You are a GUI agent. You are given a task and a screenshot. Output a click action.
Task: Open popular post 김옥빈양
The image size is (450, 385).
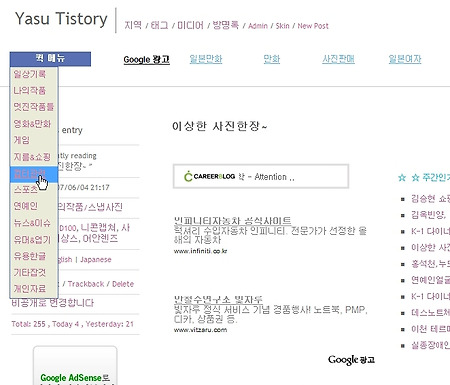[x=429, y=215]
